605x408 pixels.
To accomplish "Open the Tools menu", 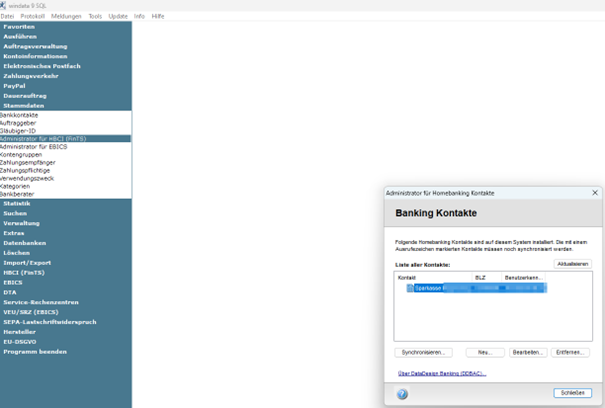I will [95, 16].
